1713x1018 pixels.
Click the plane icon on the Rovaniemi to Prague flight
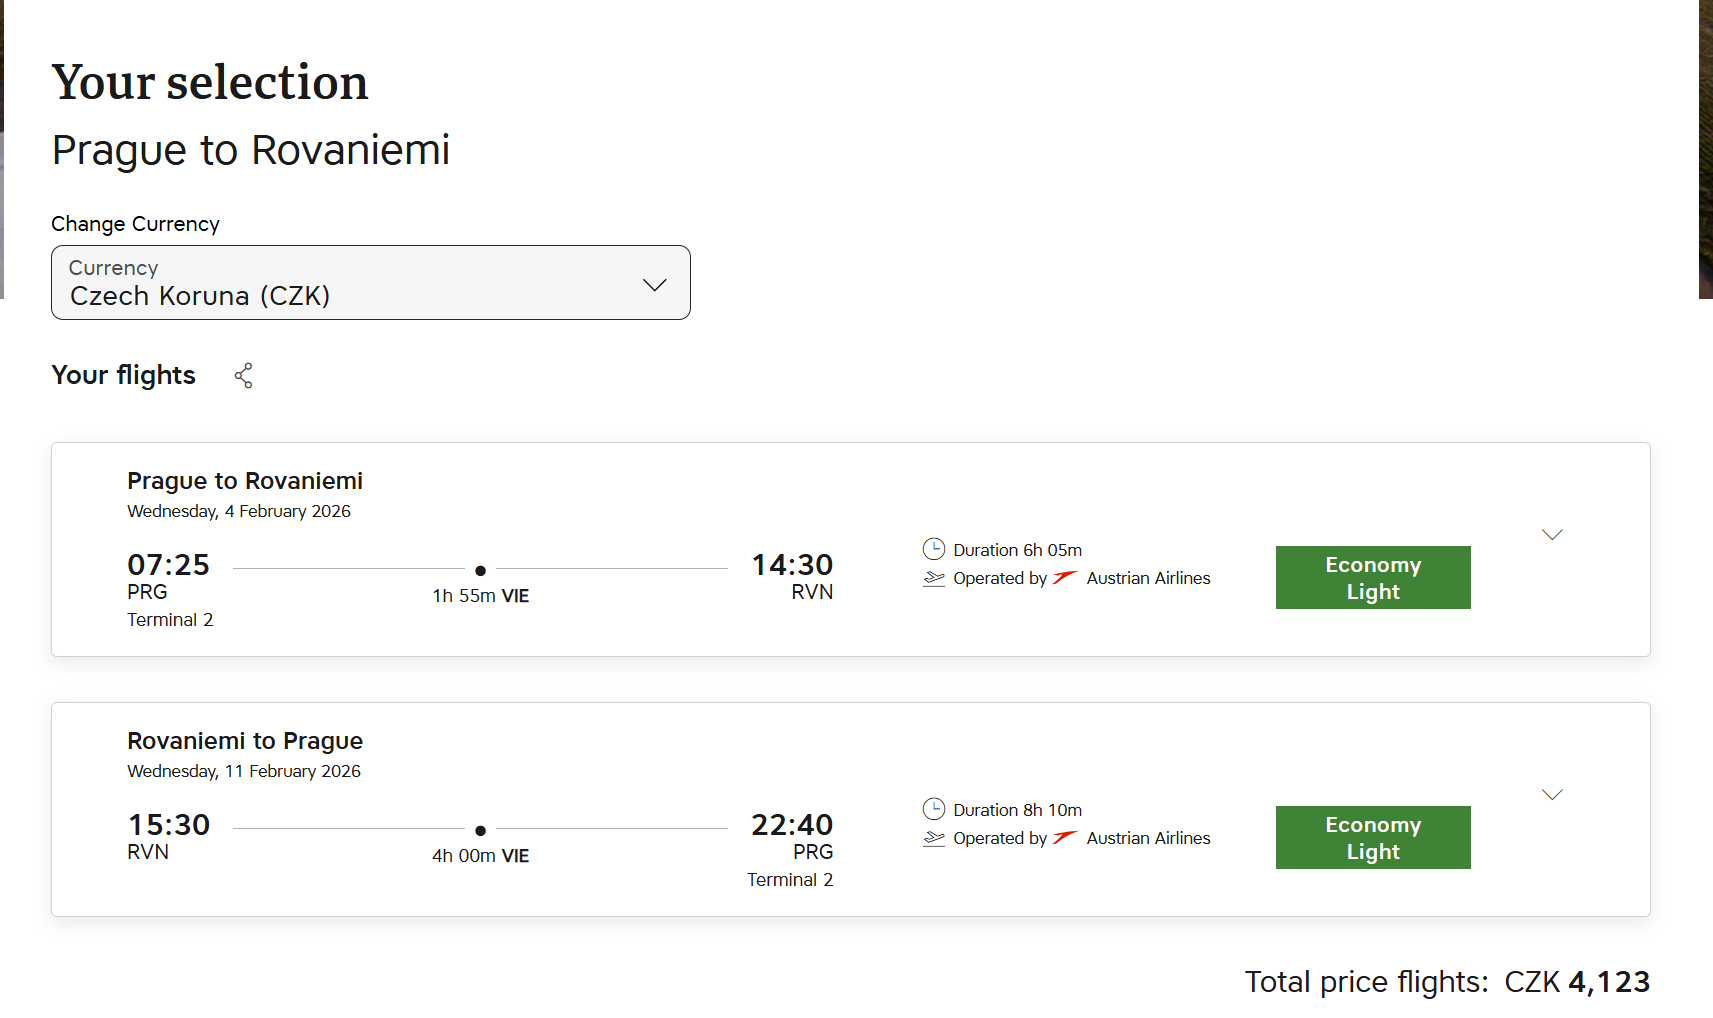(934, 838)
